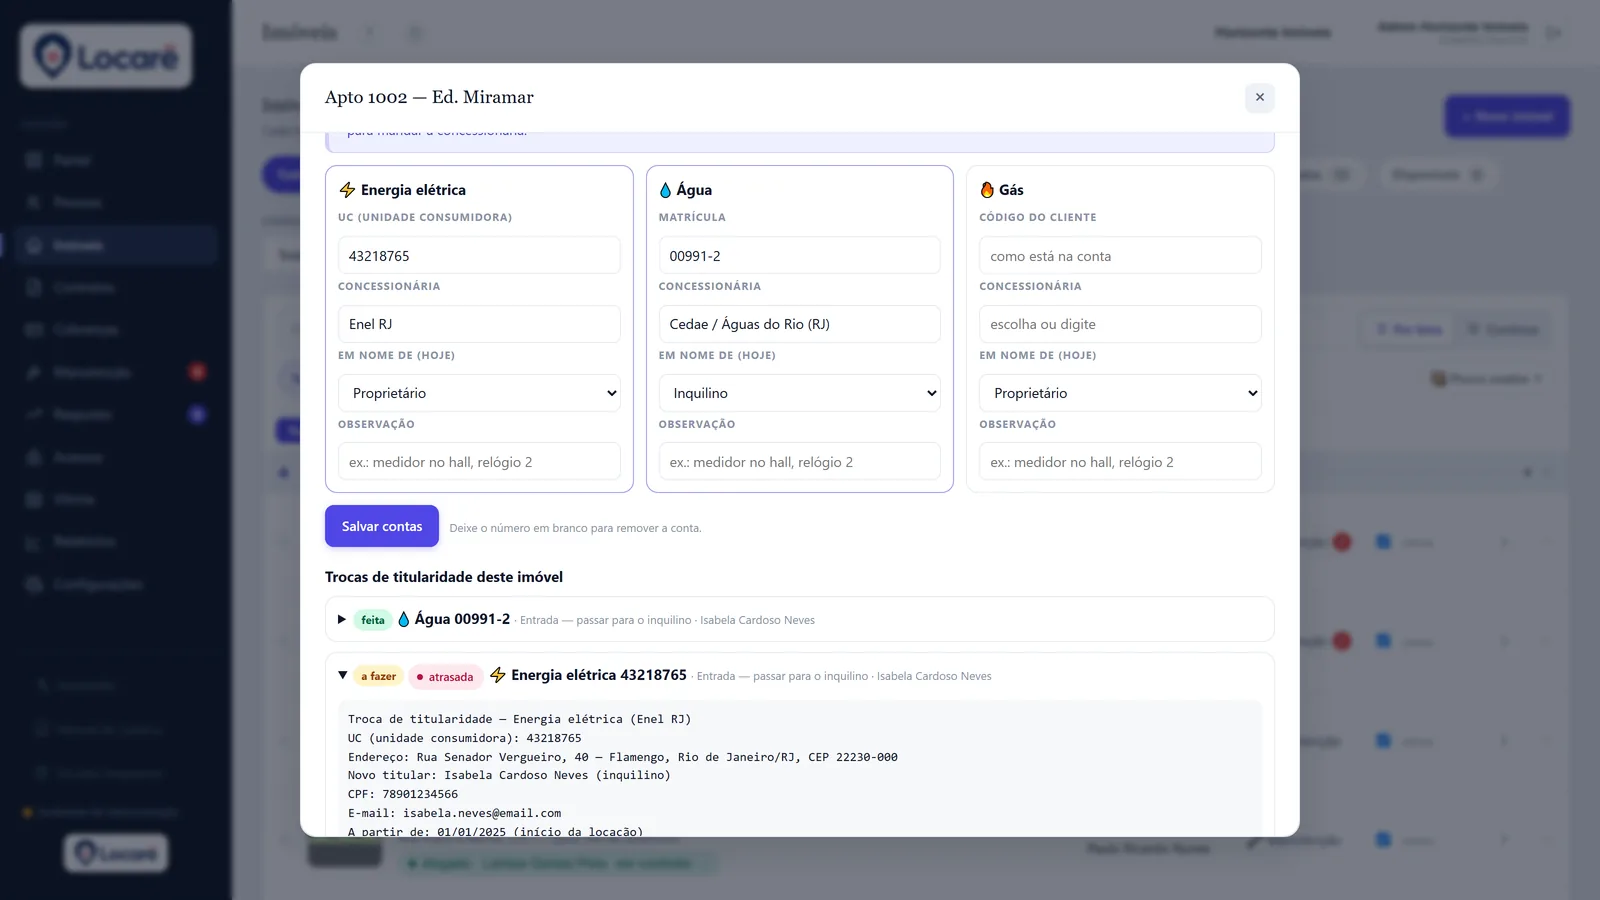Image resolution: width=1600 pixels, height=900 pixels.
Task: Click Gás código do cliente field
Action: (x=1120, y=256)
